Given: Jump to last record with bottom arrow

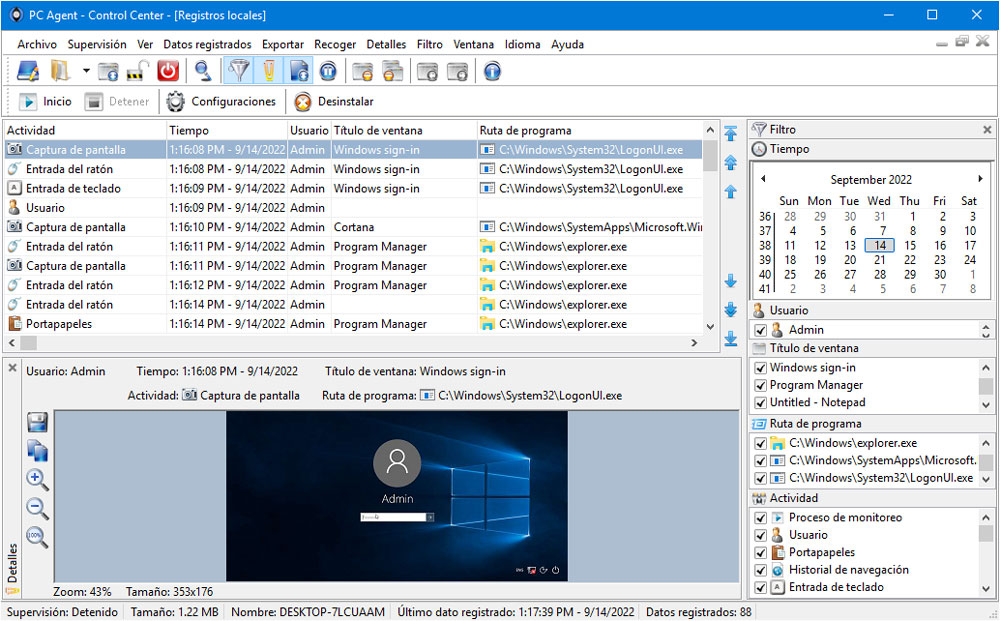Looking at the screenshot, I should 731,339.
